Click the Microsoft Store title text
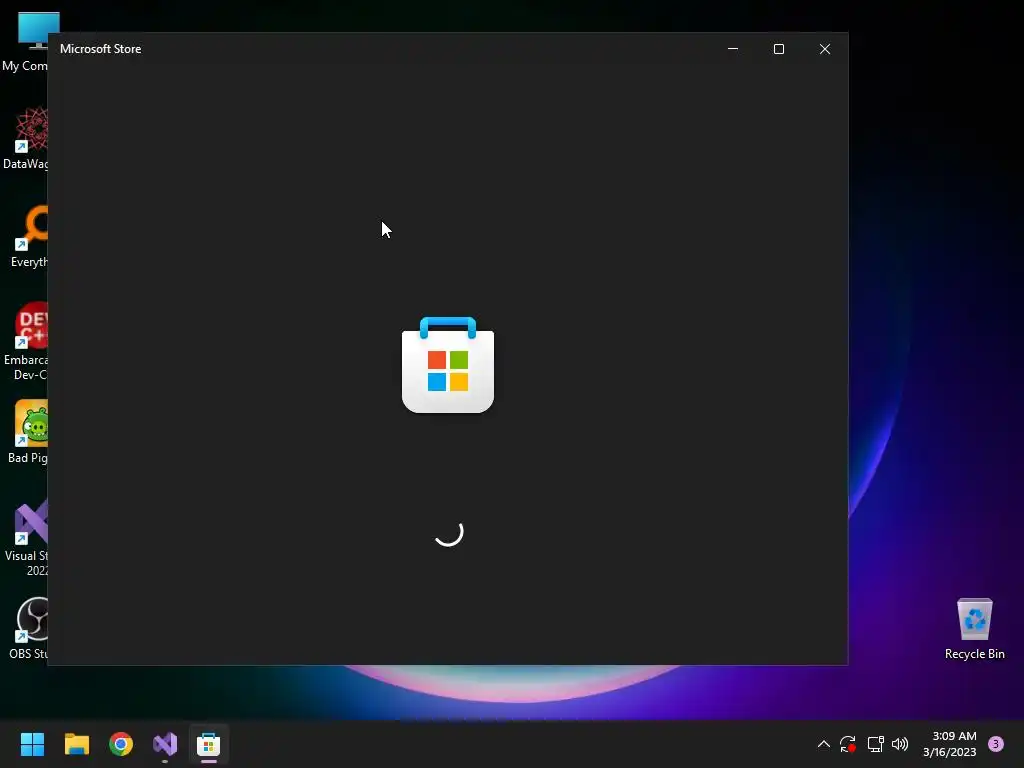Image resolution: width=1024 pixels, height=768 pixels. [x=101, y=49]
